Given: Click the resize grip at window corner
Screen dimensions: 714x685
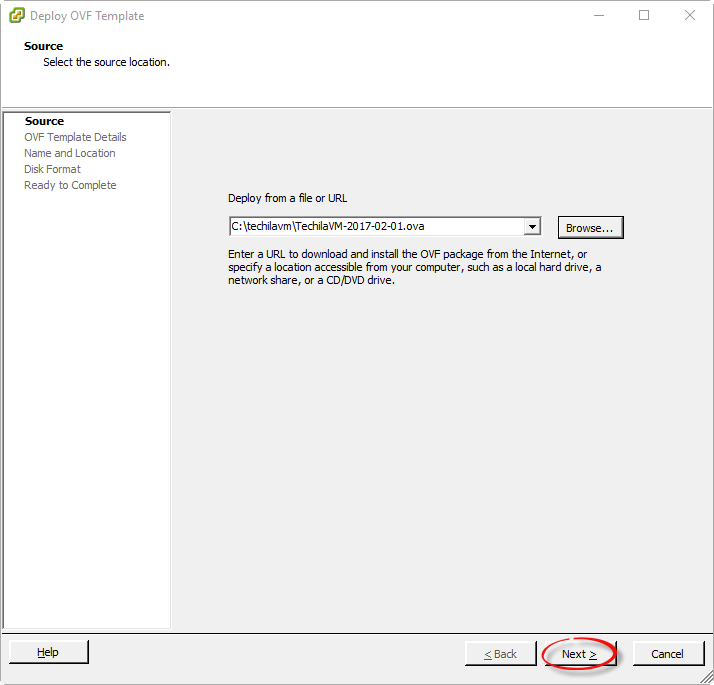Looking at the screenshot, I should click(x=706, y=677).
